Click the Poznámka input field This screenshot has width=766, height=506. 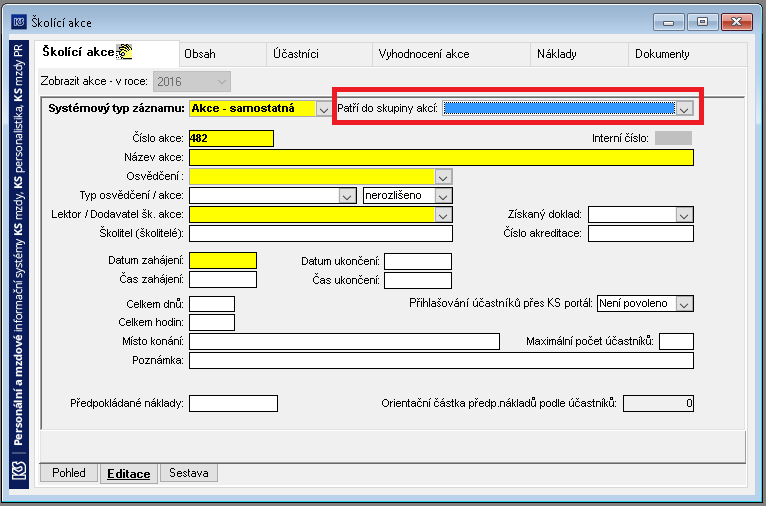(441, 360)
